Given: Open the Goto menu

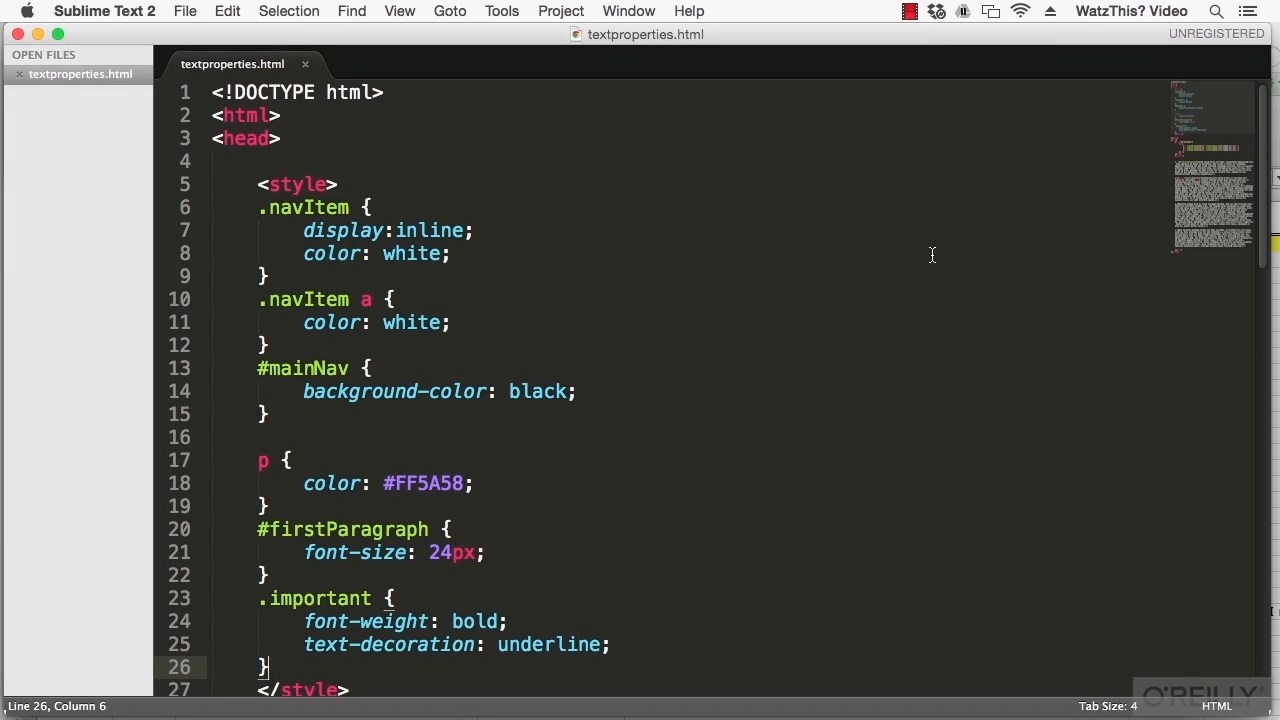Looking at the screenshot, I should (450, 11).
